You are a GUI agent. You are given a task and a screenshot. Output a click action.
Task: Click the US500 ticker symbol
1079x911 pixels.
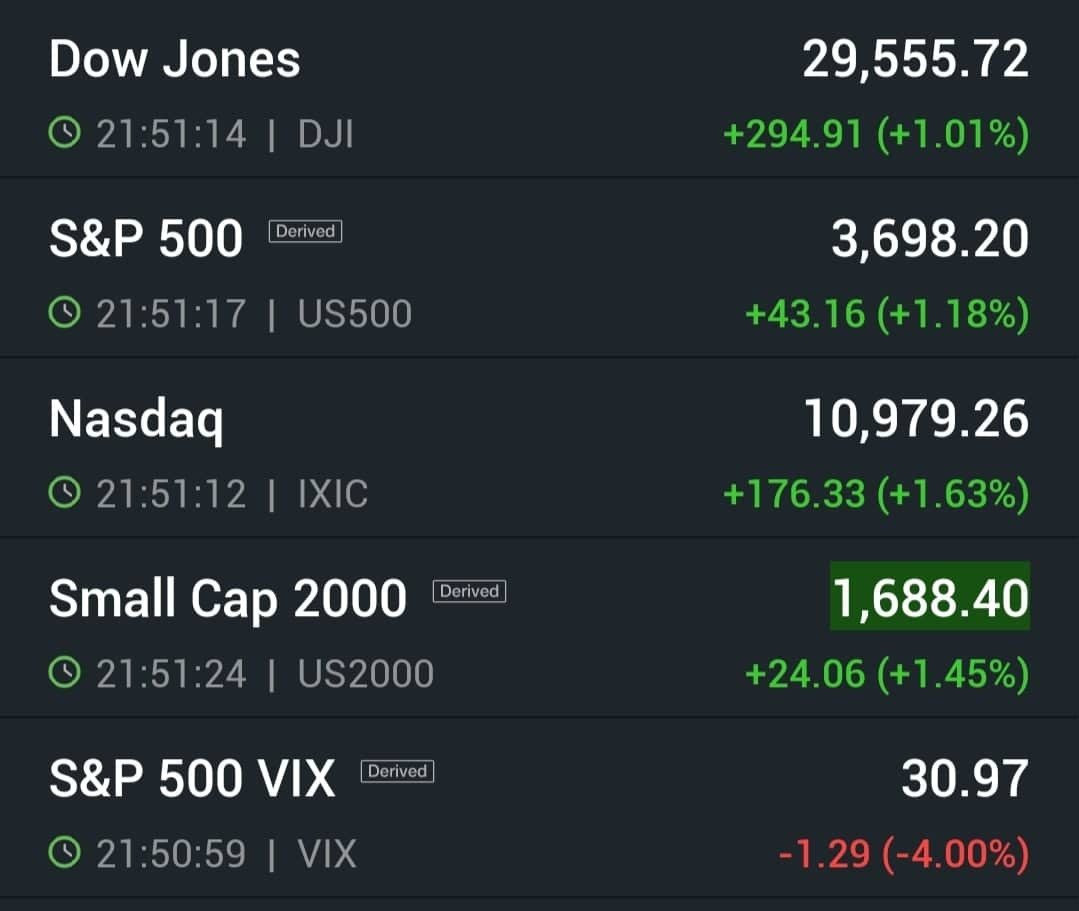(x=354, y=314)
